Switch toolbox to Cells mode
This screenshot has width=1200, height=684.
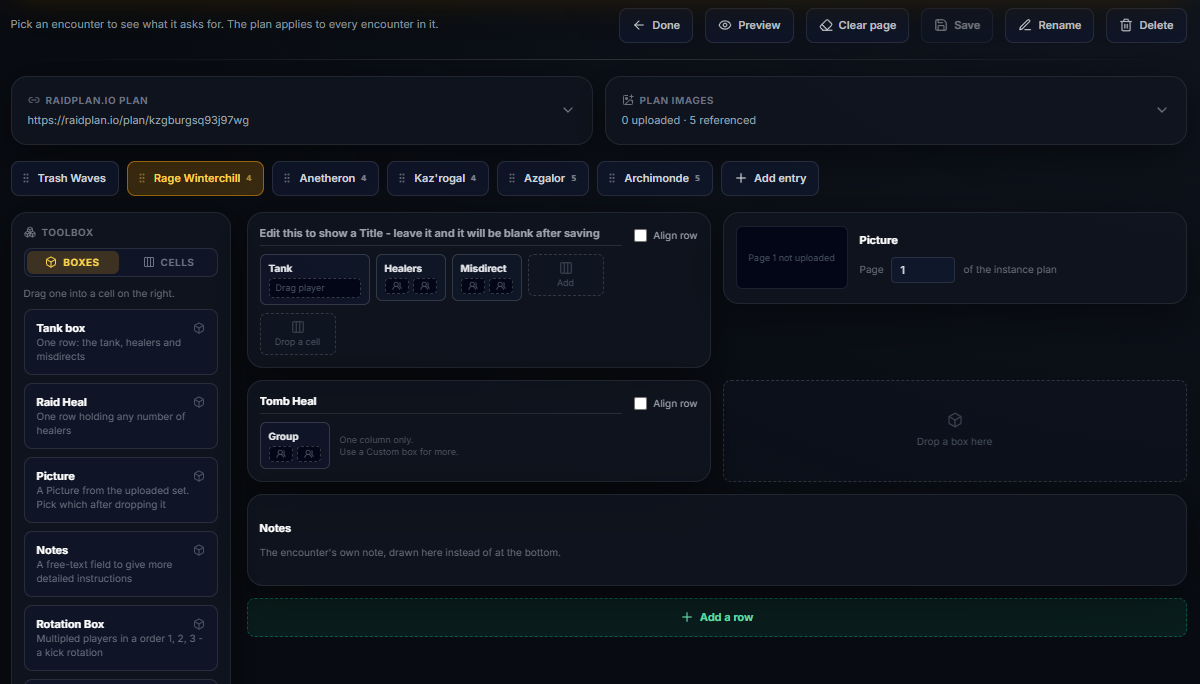click(168, 262)
